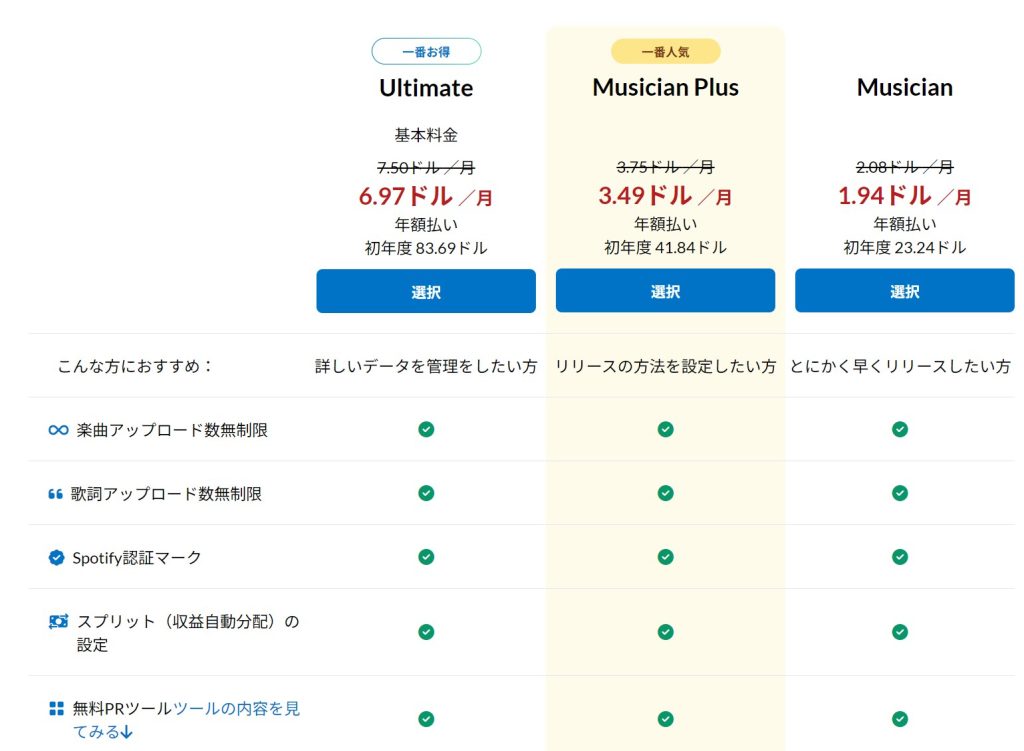Choose the Musician plan via 選択 button
Screen dimensions: 1024x751
tap(904, 291)
